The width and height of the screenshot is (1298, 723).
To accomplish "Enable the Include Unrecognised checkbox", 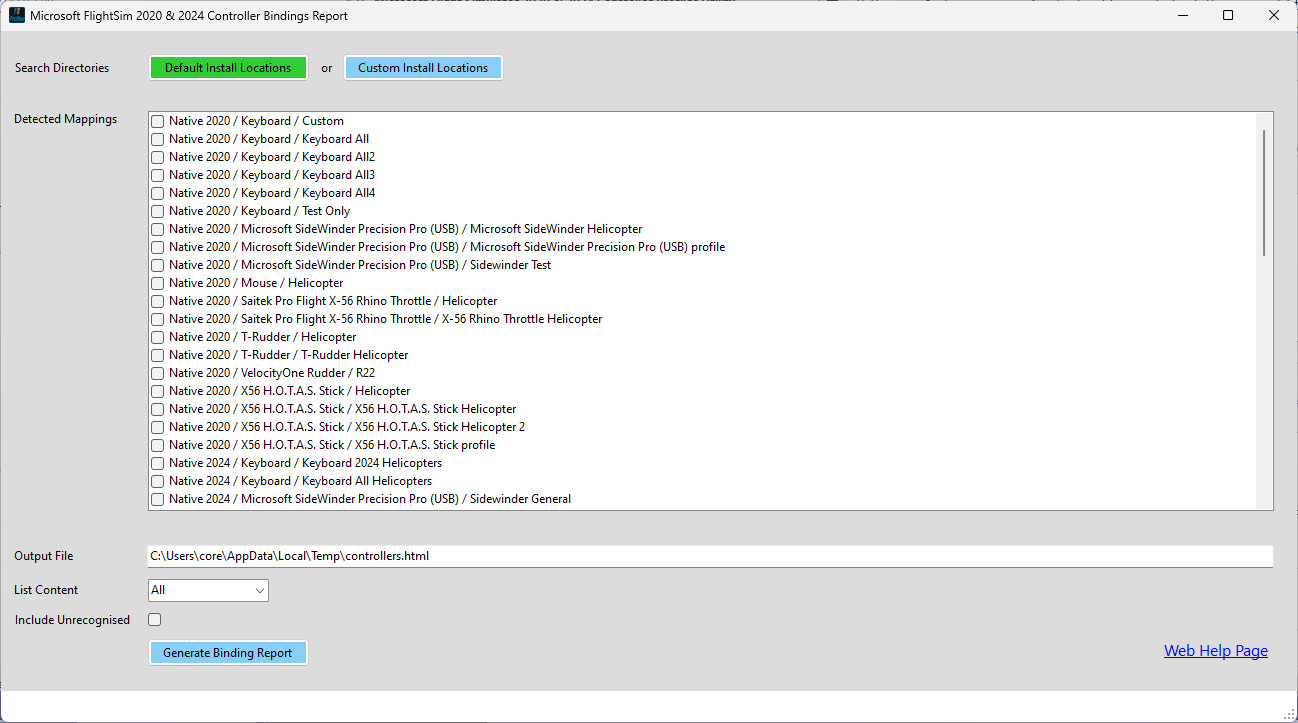I will [155, 620].
